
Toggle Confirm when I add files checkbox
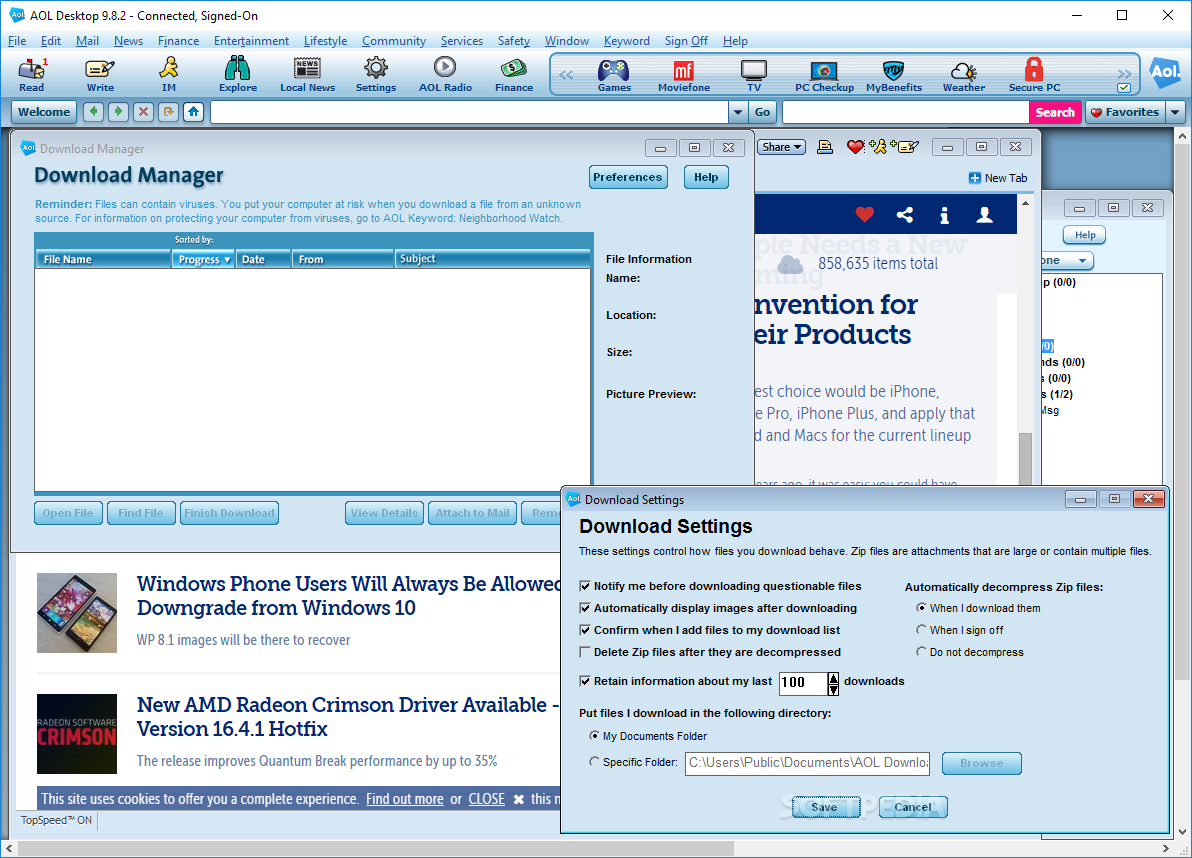[x=585, y=630]
